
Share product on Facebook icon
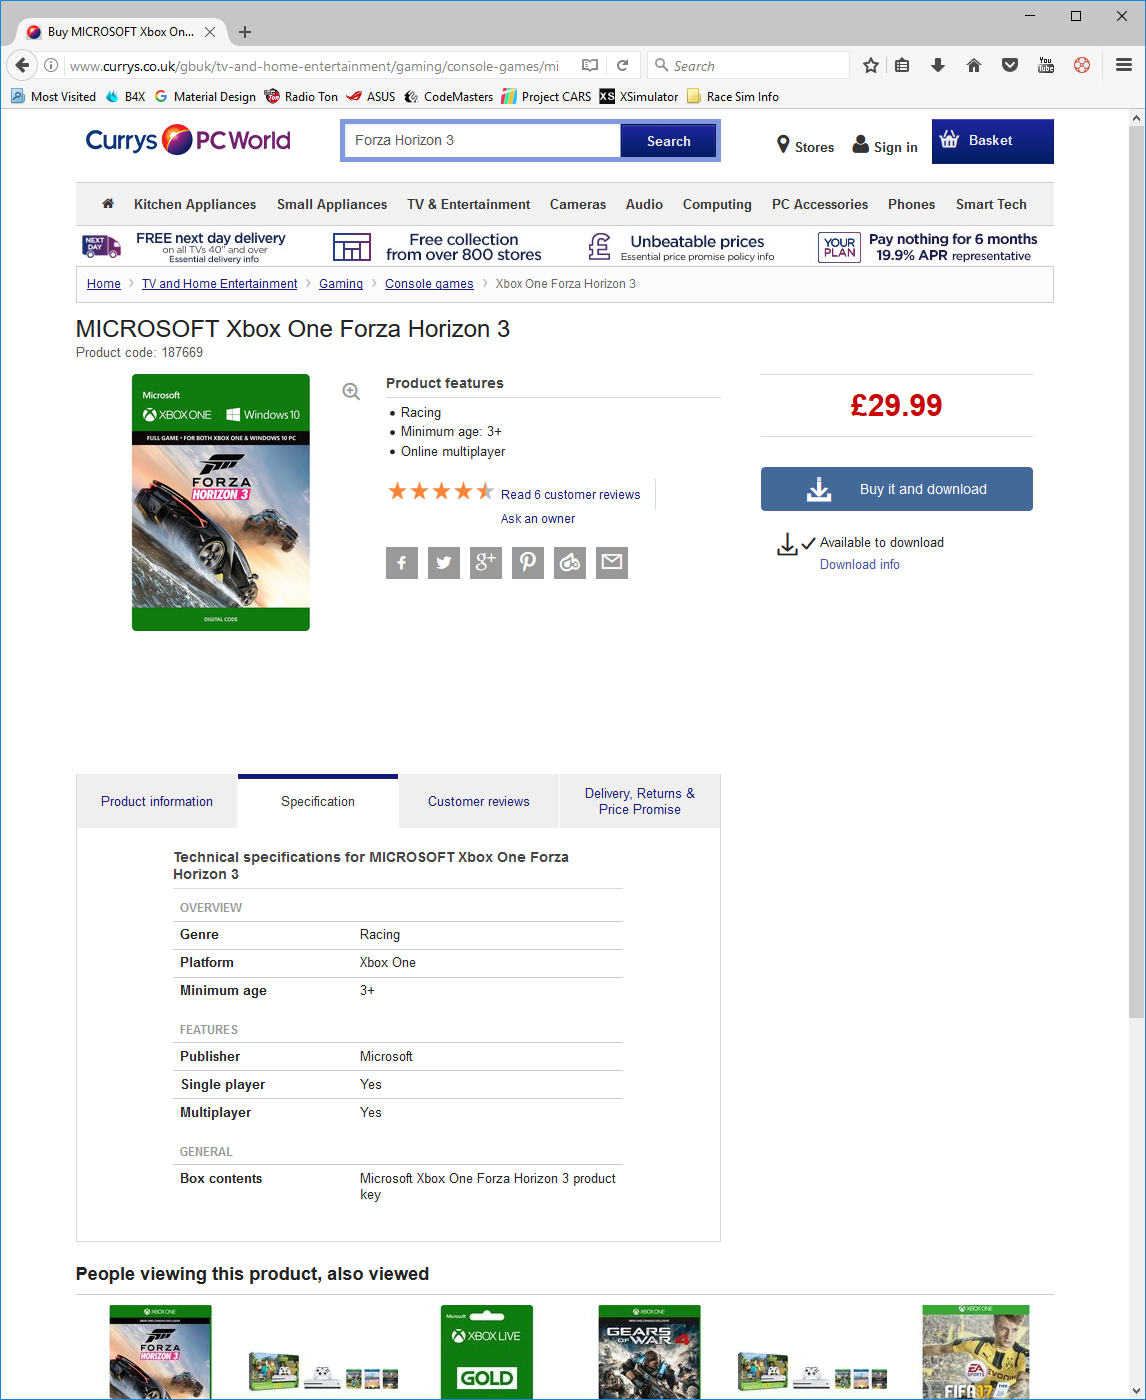[402, 563]
